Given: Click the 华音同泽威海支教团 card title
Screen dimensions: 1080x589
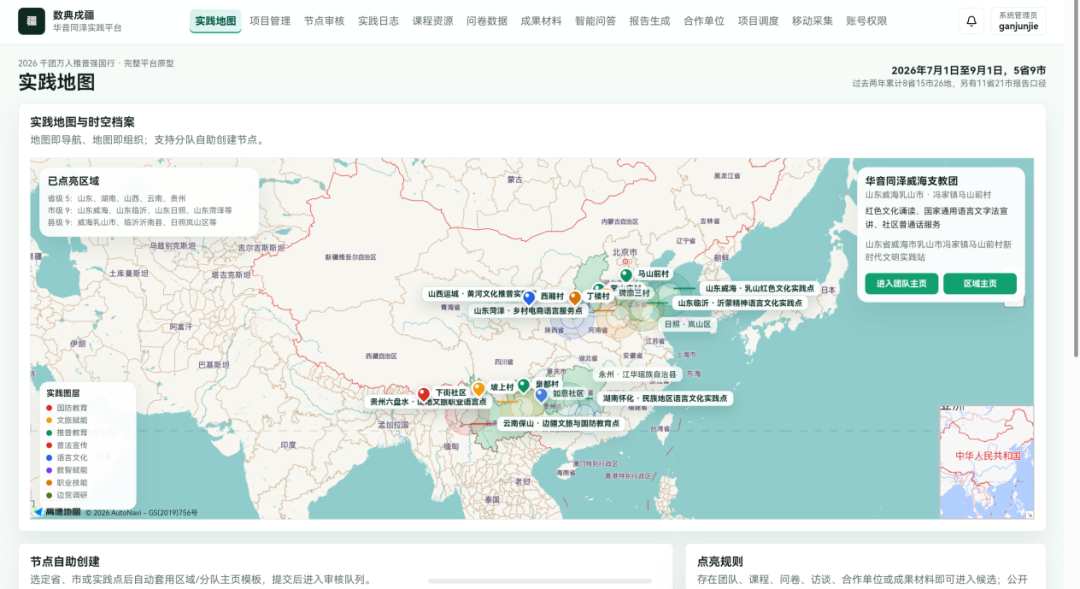Looking at the screenshot, I should tap(911, 181).
